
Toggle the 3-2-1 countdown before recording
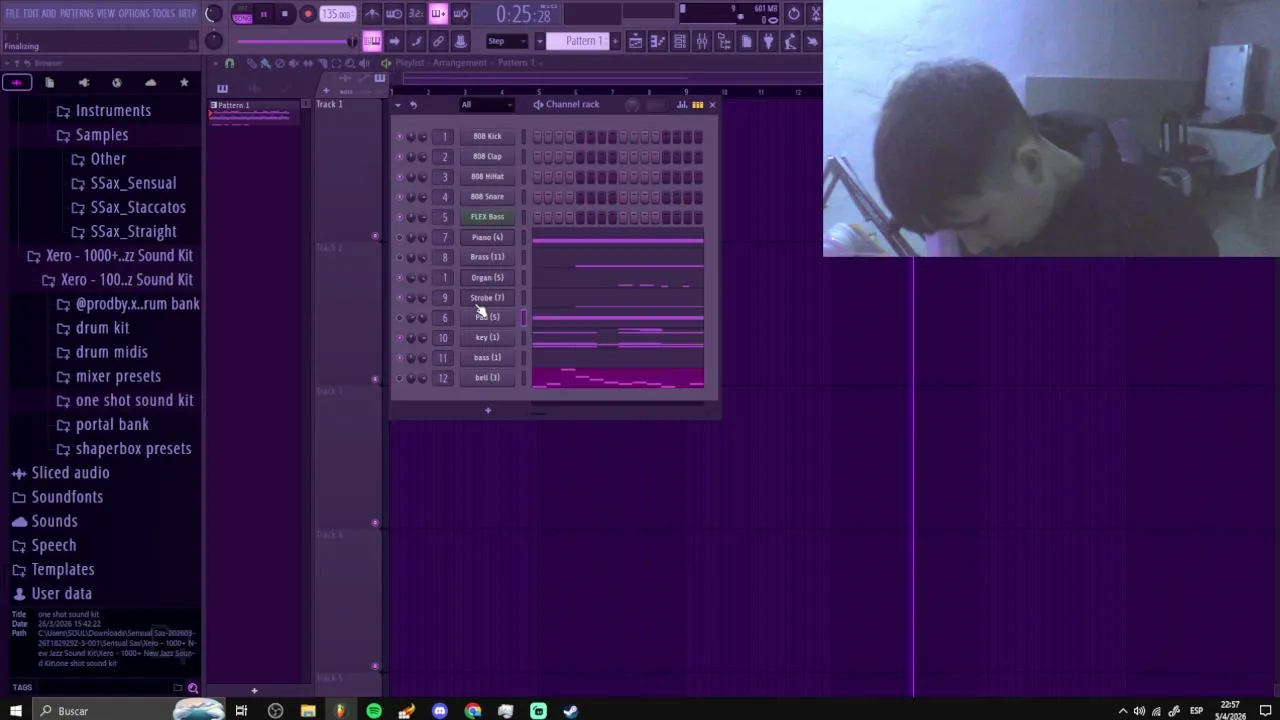(416, 14)
